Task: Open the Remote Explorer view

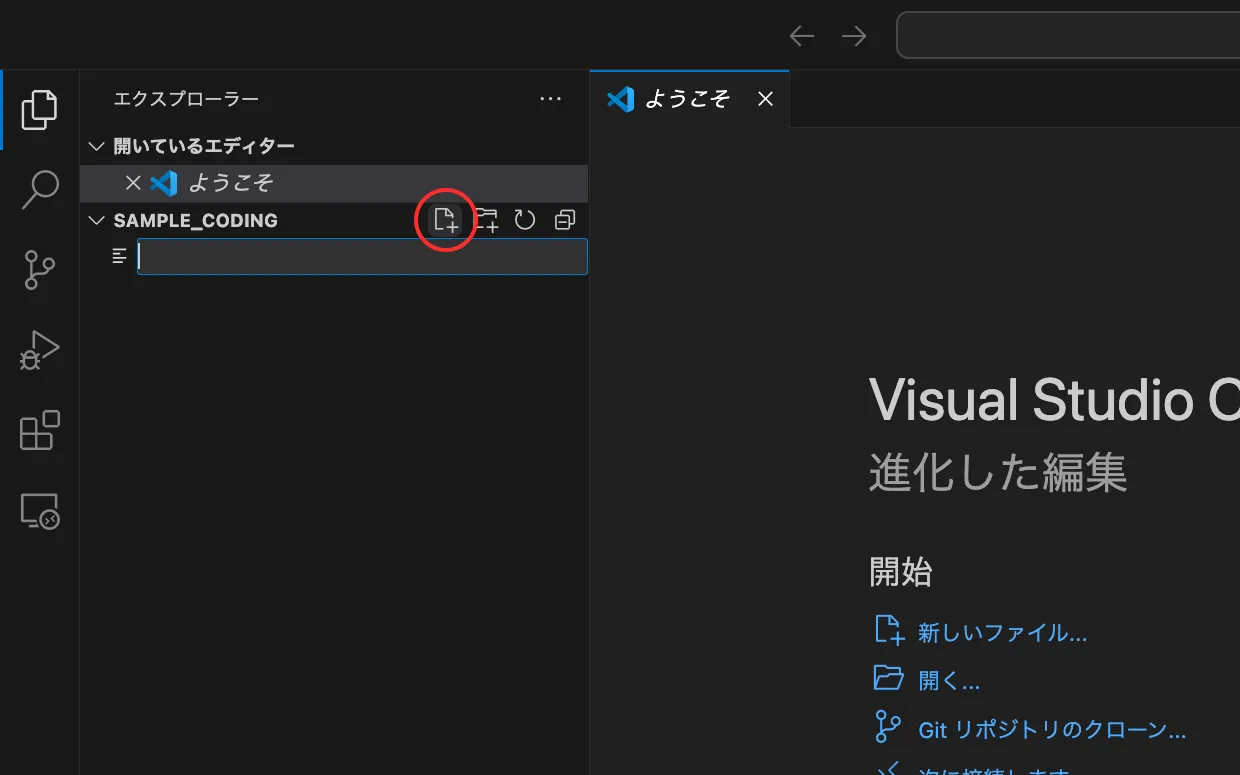Action: pos(40,511)
